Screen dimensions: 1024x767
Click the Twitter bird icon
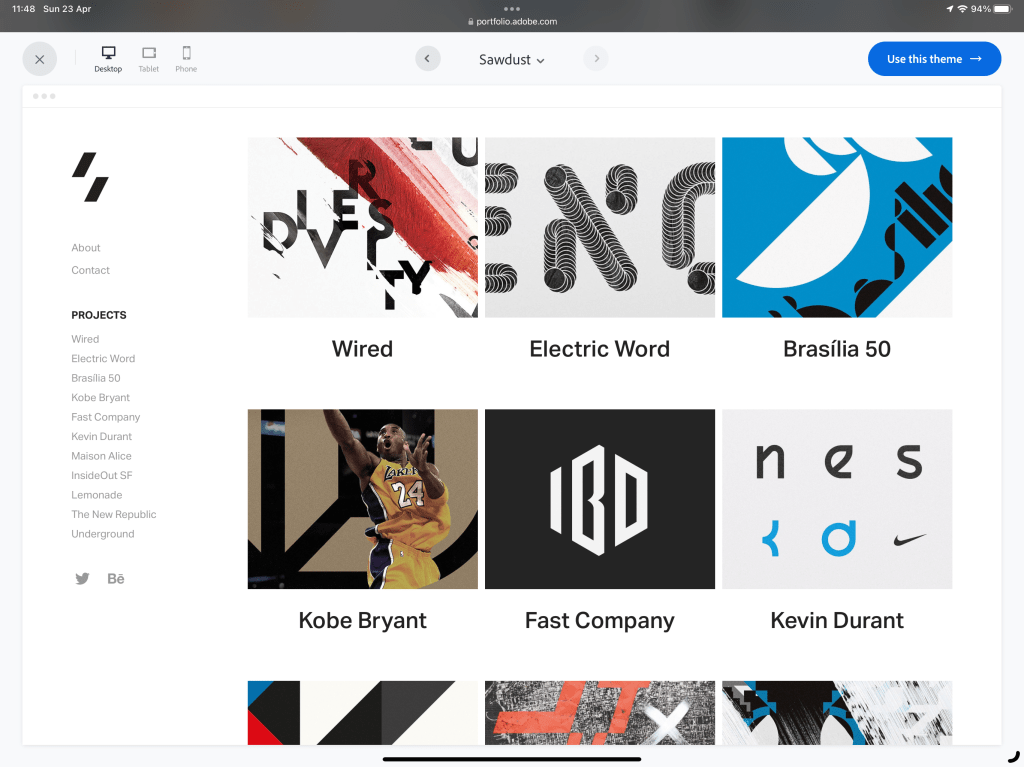pyautogui.click(x=82, y=578)
